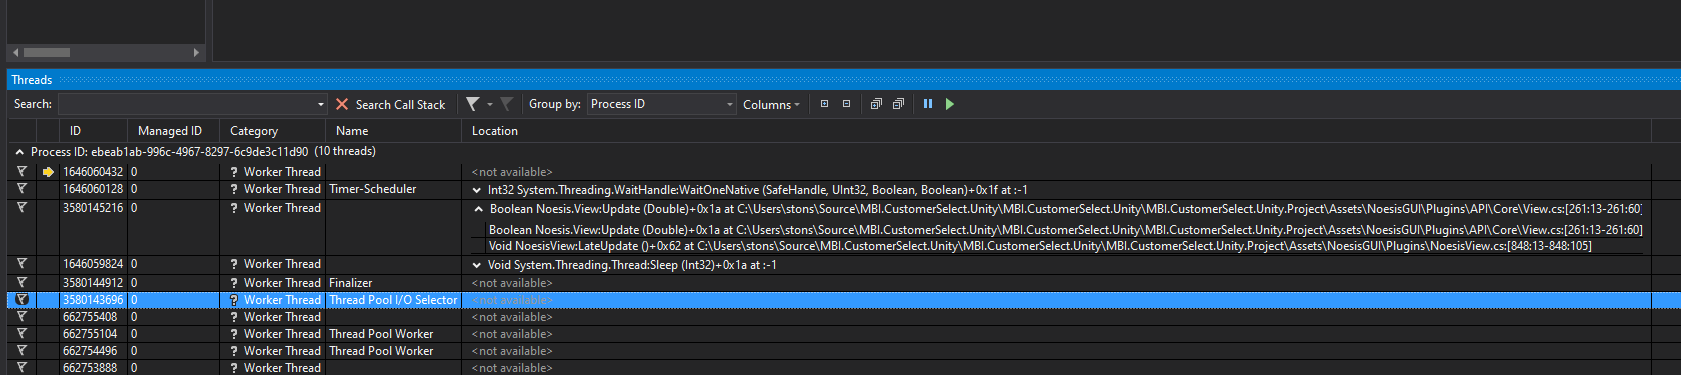Sort by the Name column header

coord(393,131)
